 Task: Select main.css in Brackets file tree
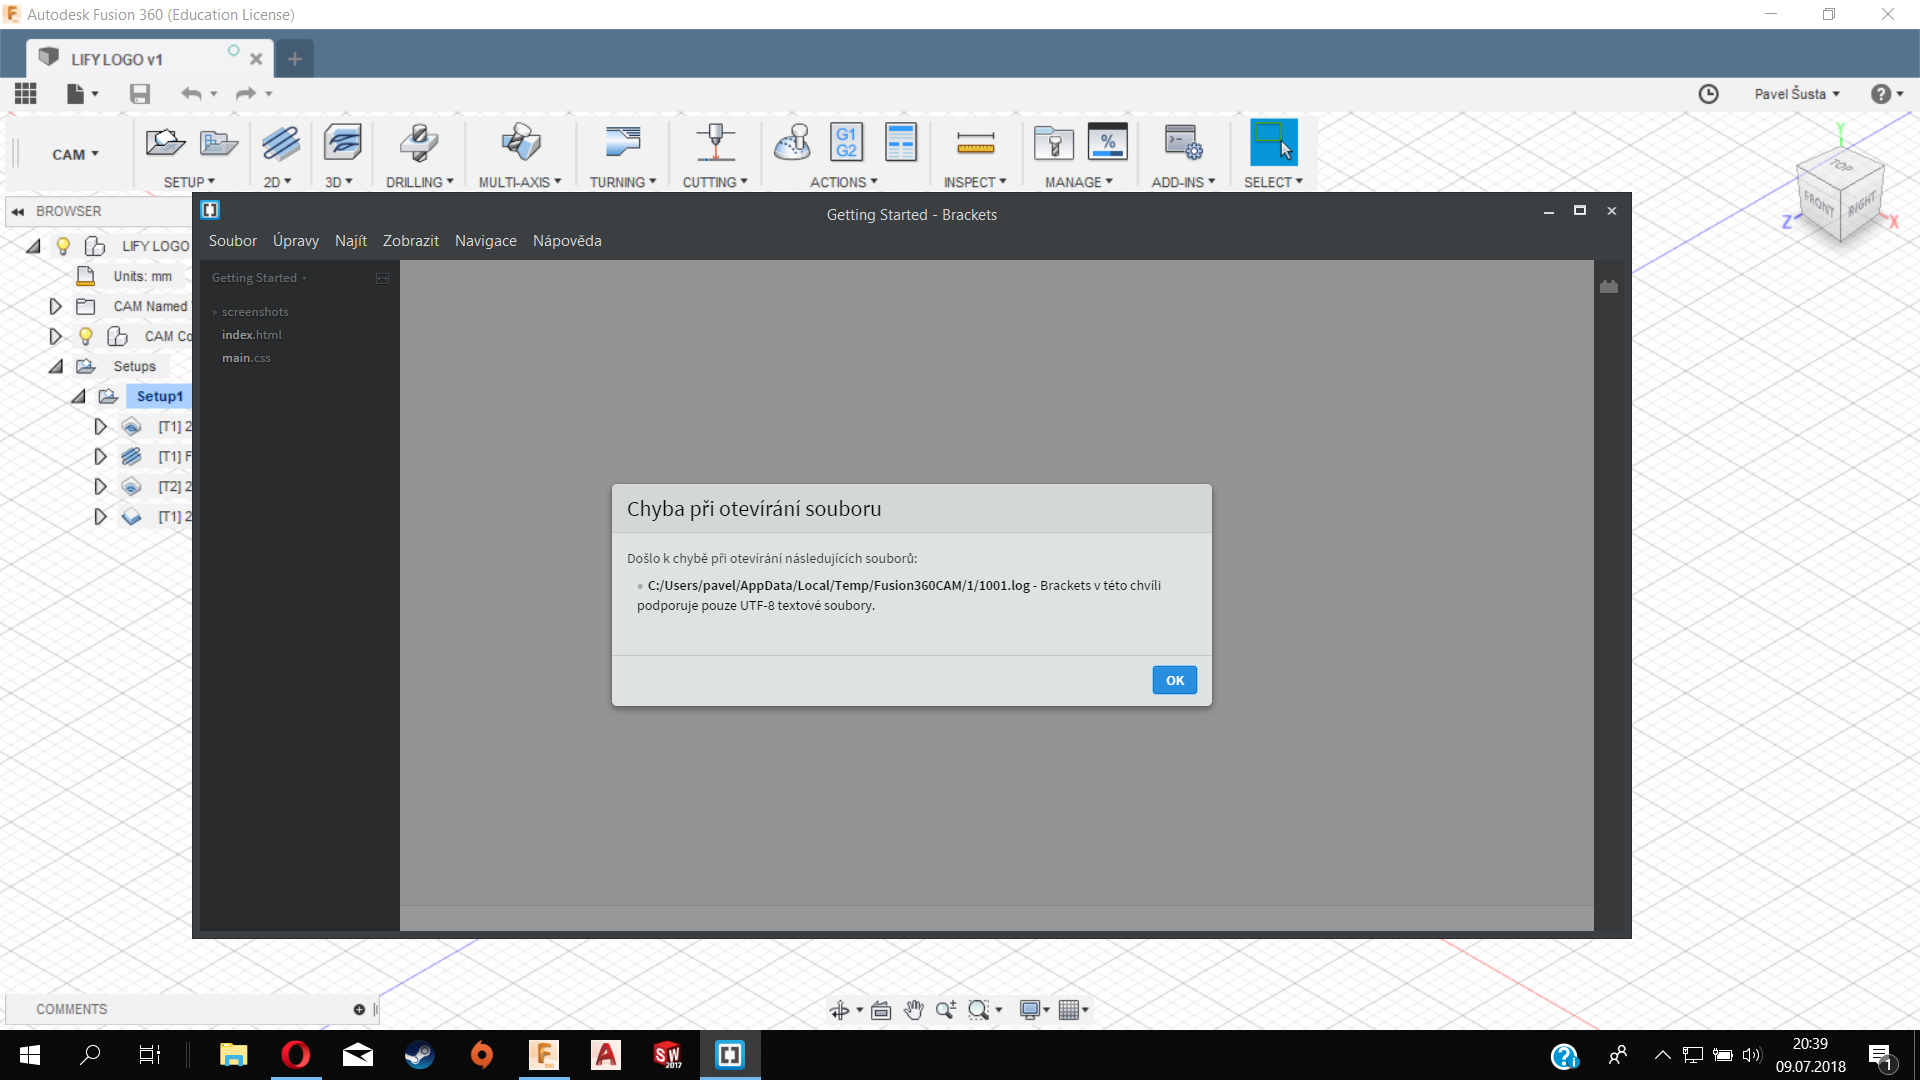point(246,358)
